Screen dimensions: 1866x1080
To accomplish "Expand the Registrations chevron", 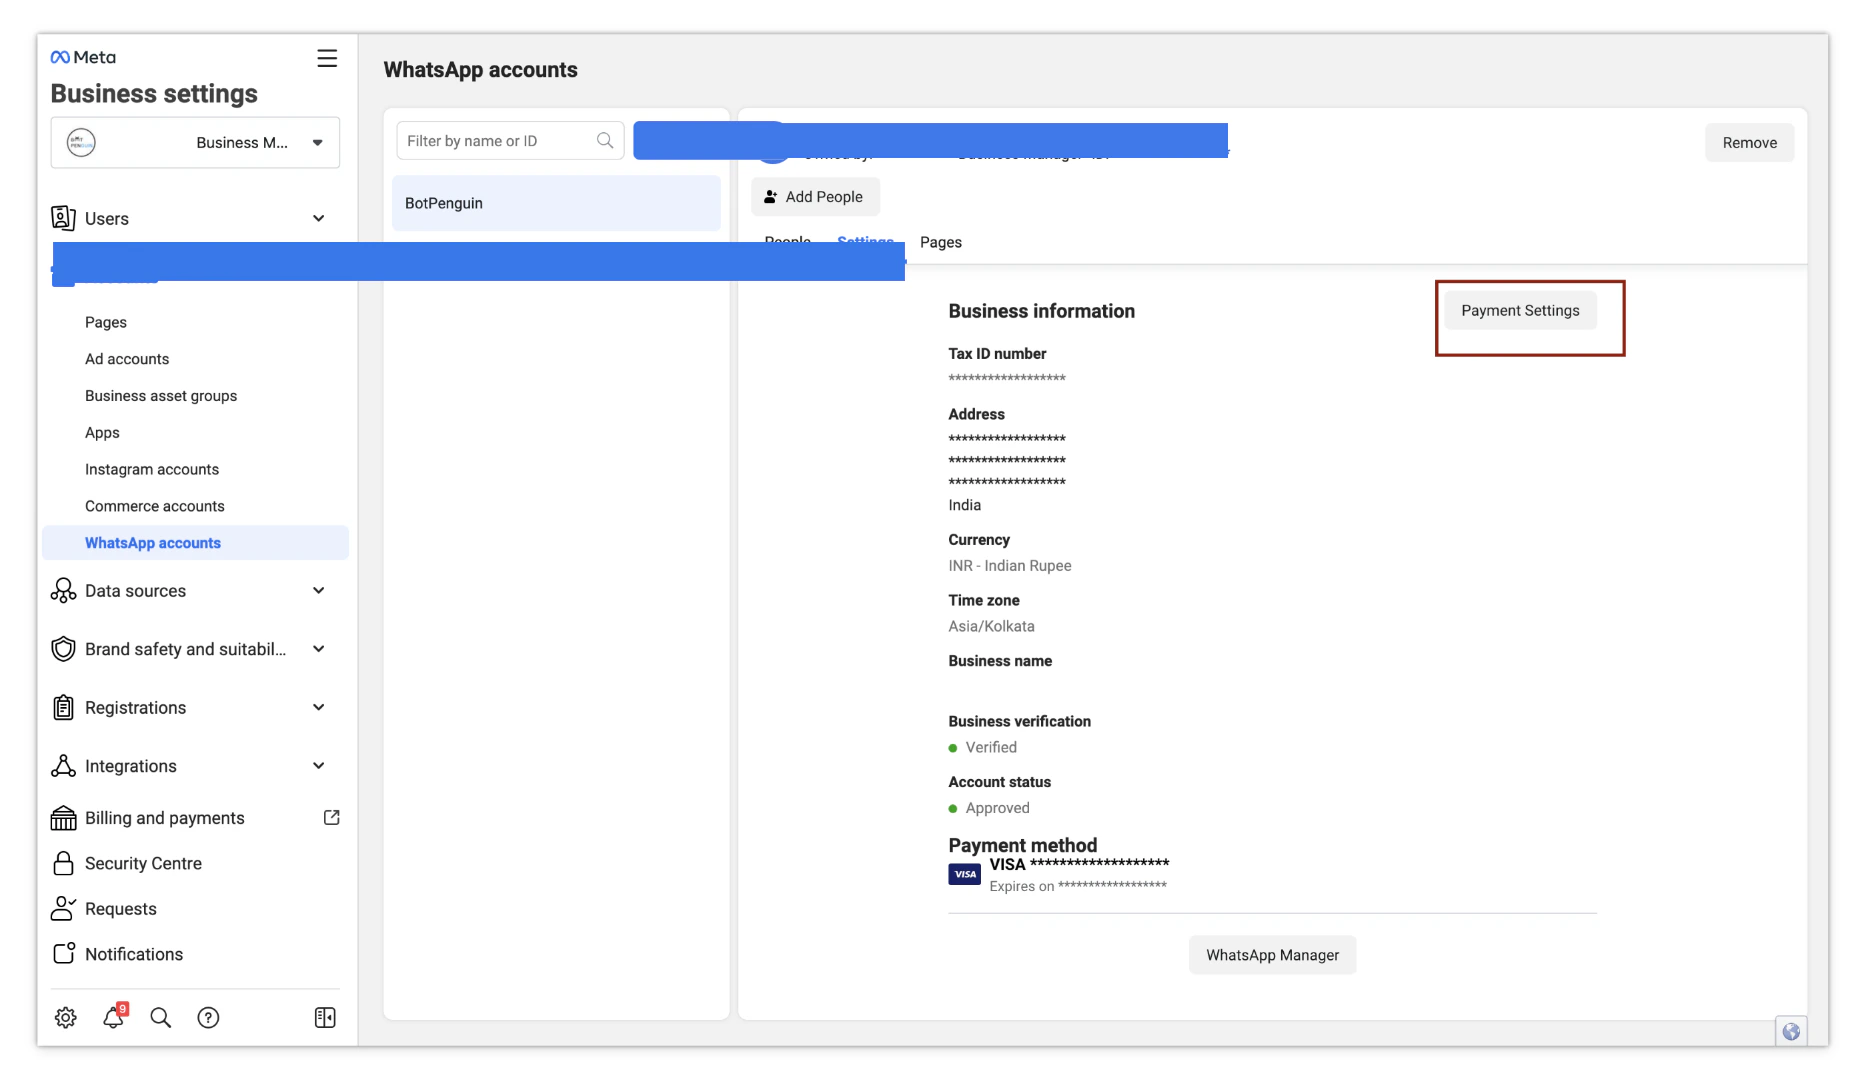I will 318,707.
